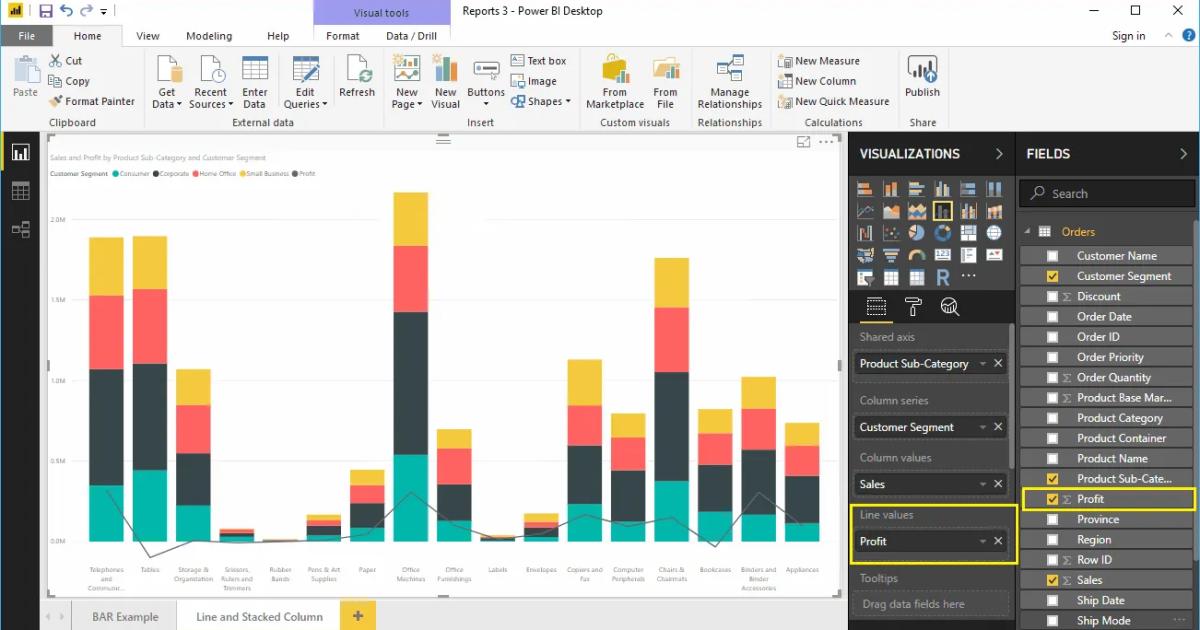
Task: Click the Publish button
Action: [921, 80]
